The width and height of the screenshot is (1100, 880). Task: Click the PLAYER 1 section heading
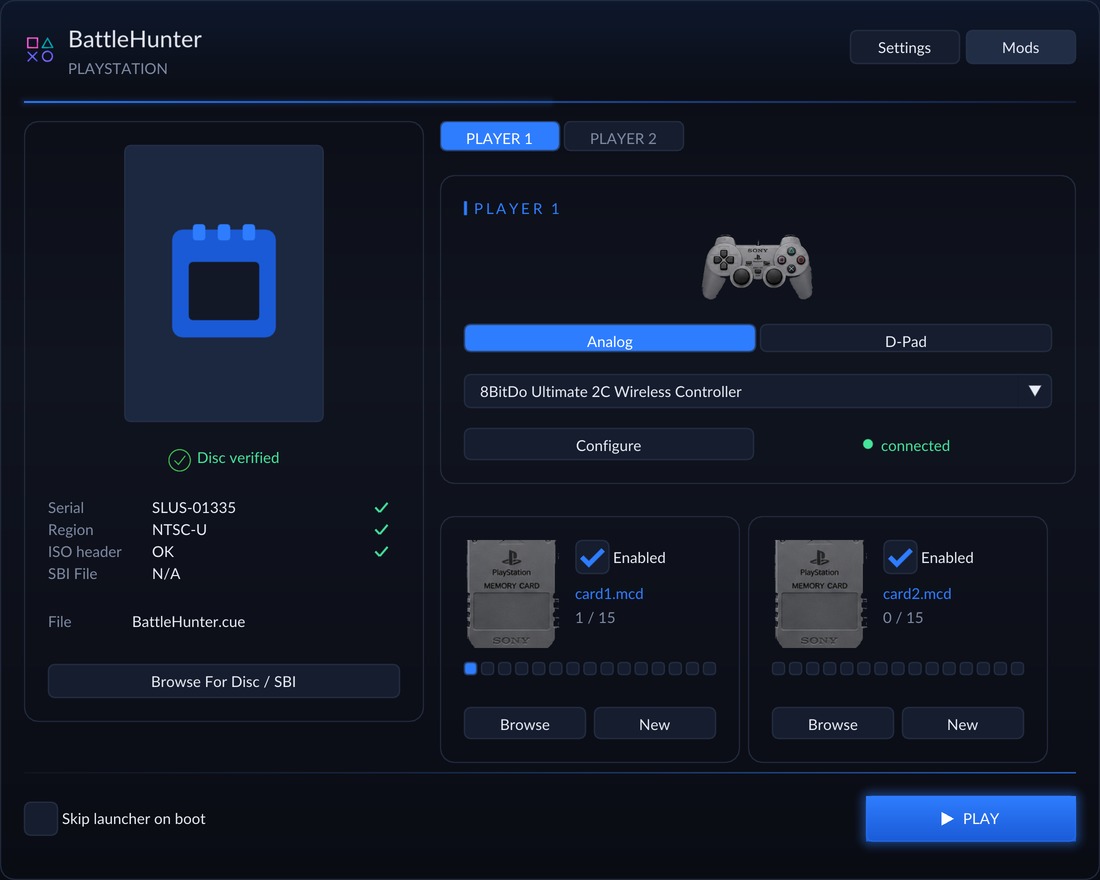tap(516, 208)
